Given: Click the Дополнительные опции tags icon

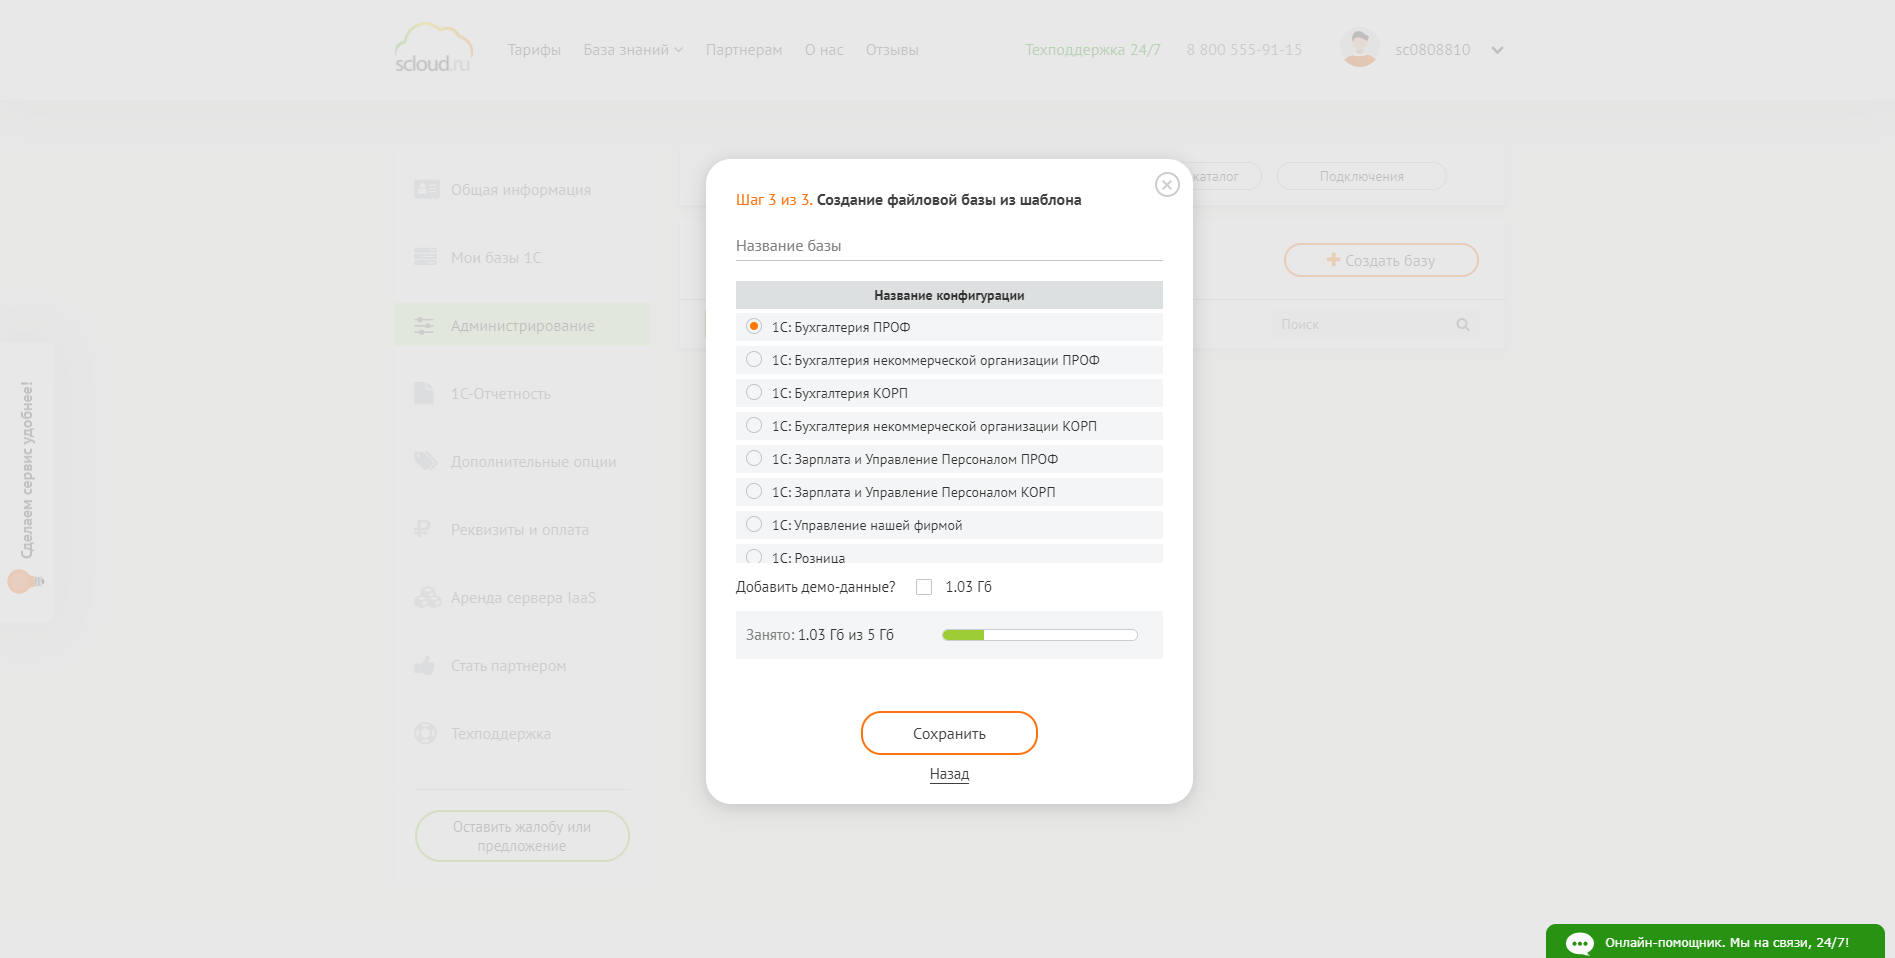Looking at the screenshot, I should pyautogui.click(x=426, y=461).
